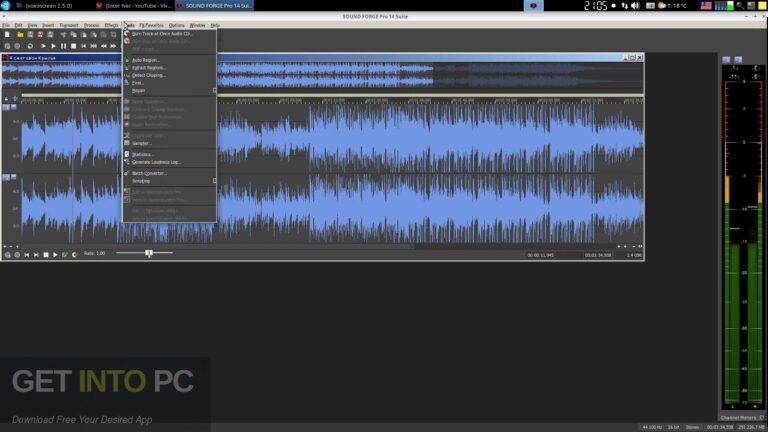Click the system volume tray icon

pyautogui.click(x=635, y=6)
